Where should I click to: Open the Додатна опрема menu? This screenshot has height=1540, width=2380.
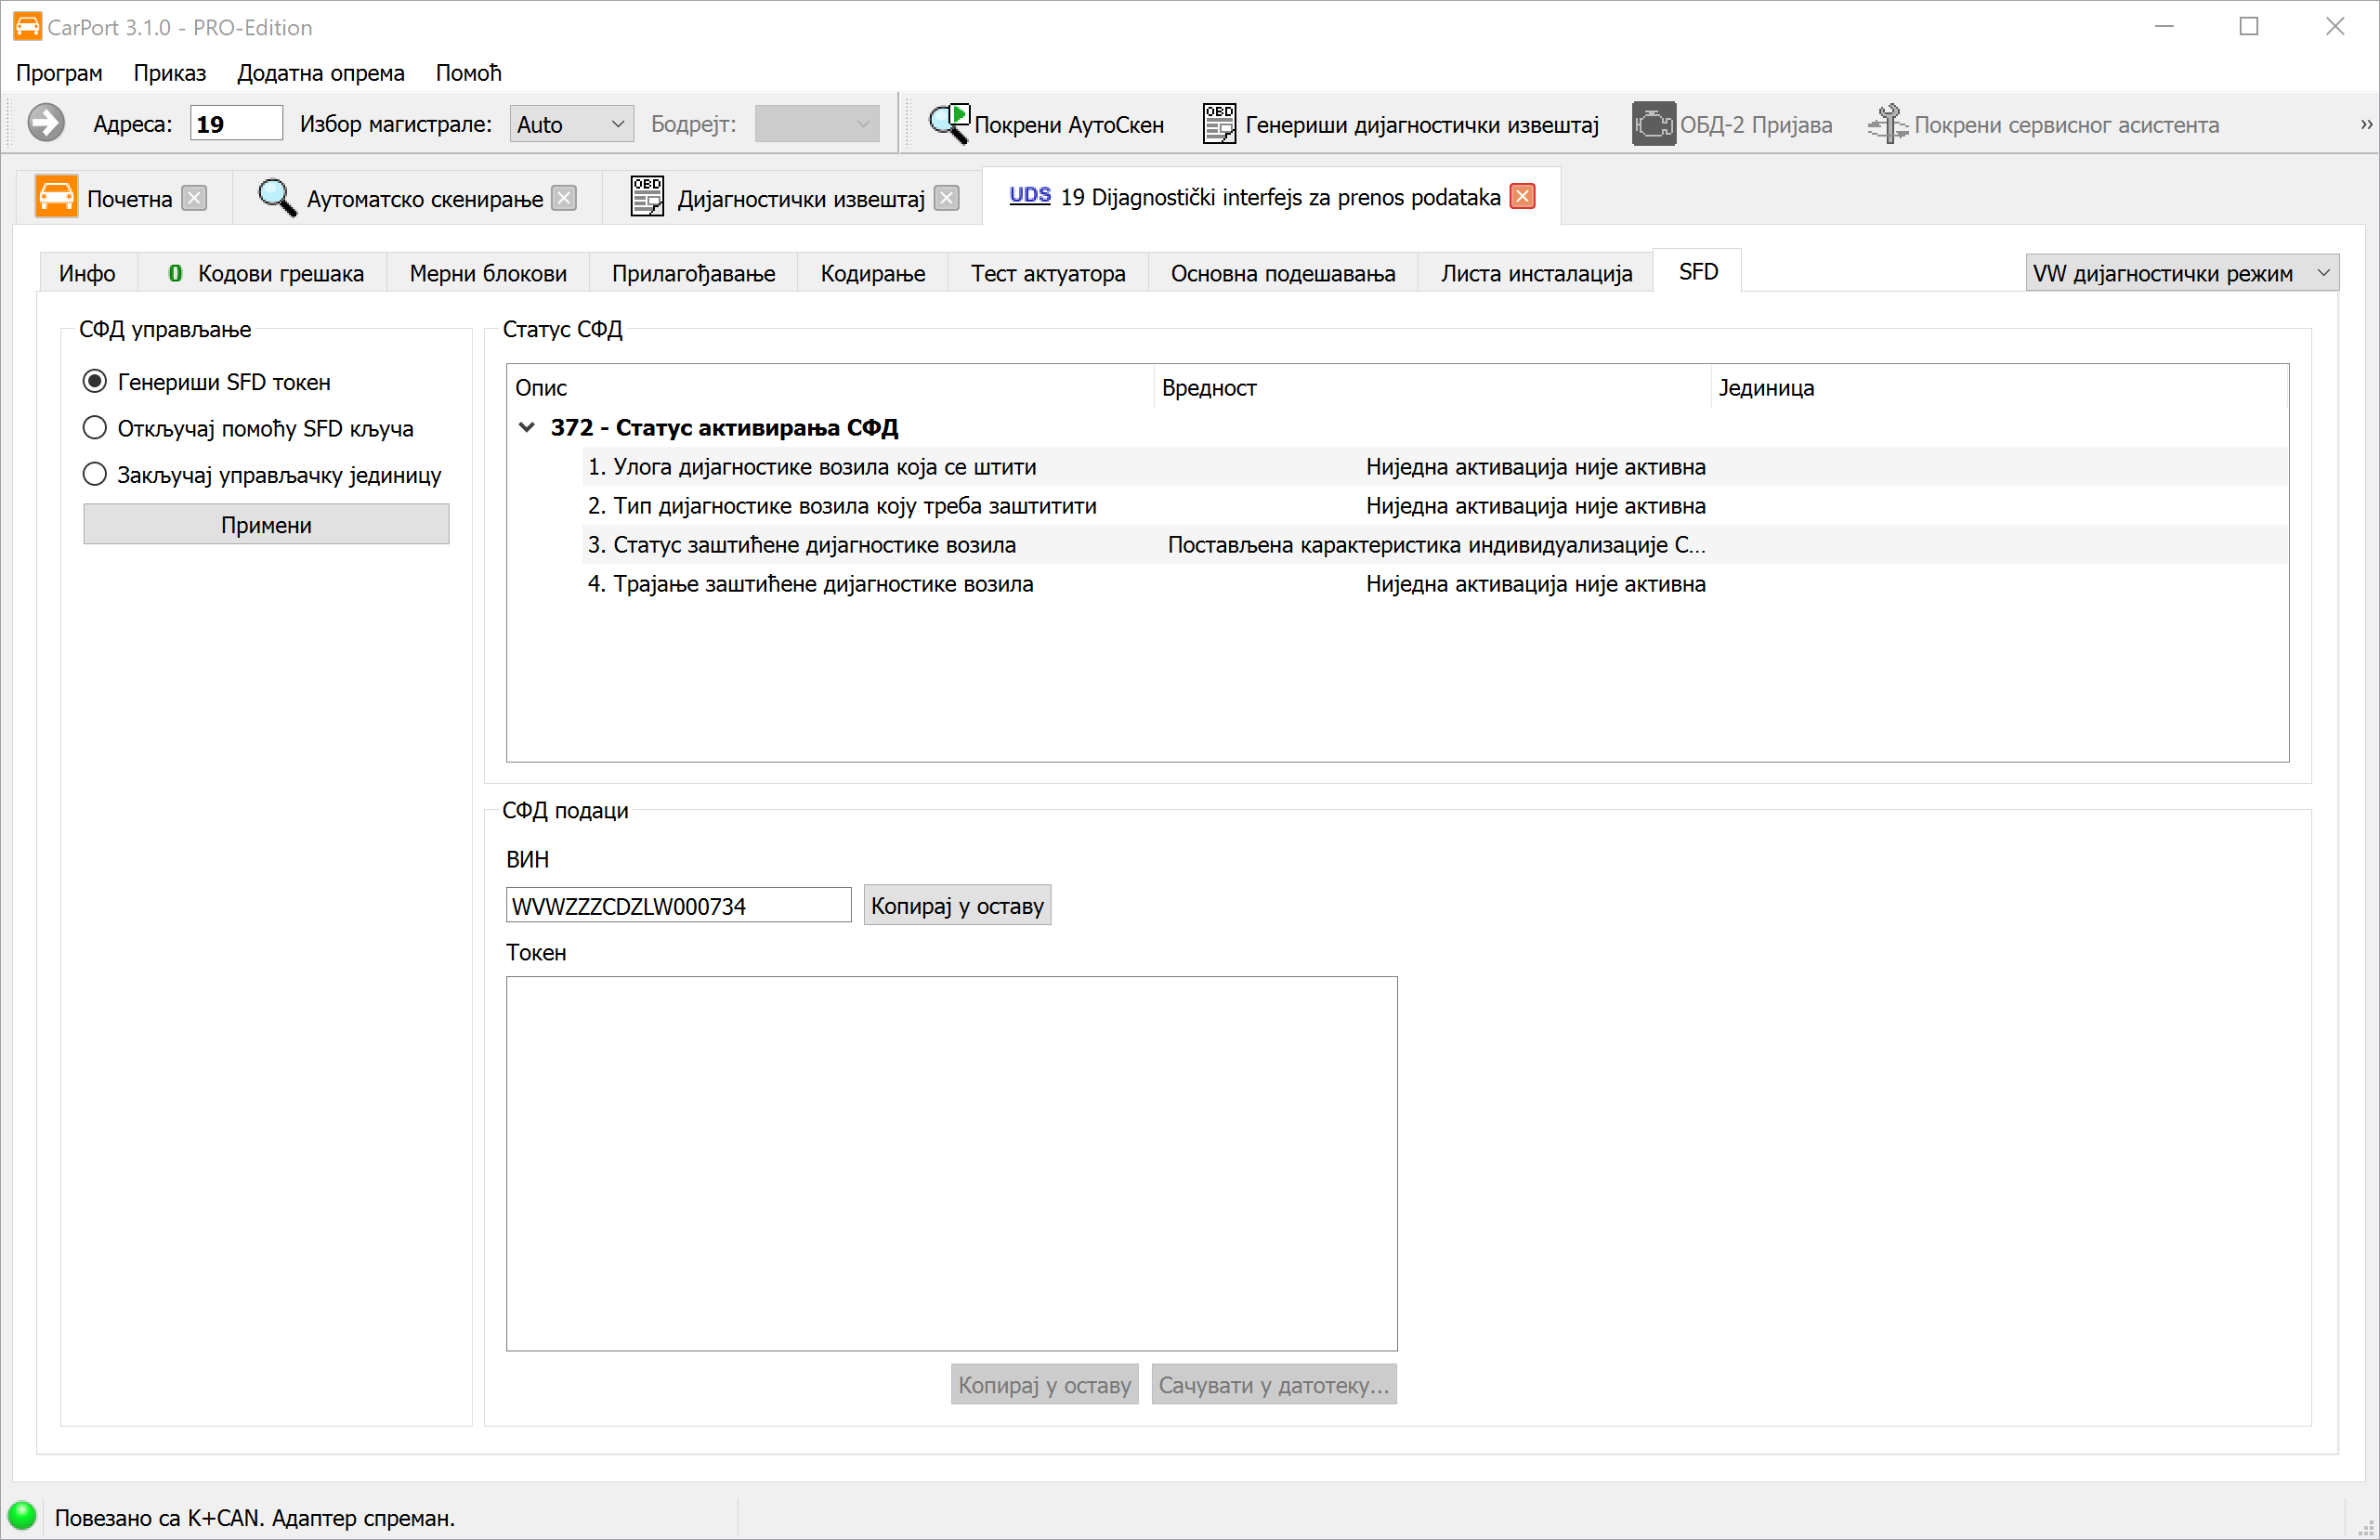pos(320,73)
